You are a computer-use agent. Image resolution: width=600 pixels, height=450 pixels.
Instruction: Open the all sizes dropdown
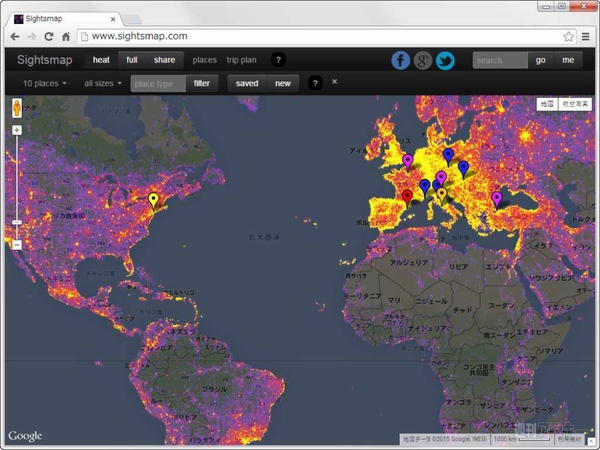(x=103, y=83)
